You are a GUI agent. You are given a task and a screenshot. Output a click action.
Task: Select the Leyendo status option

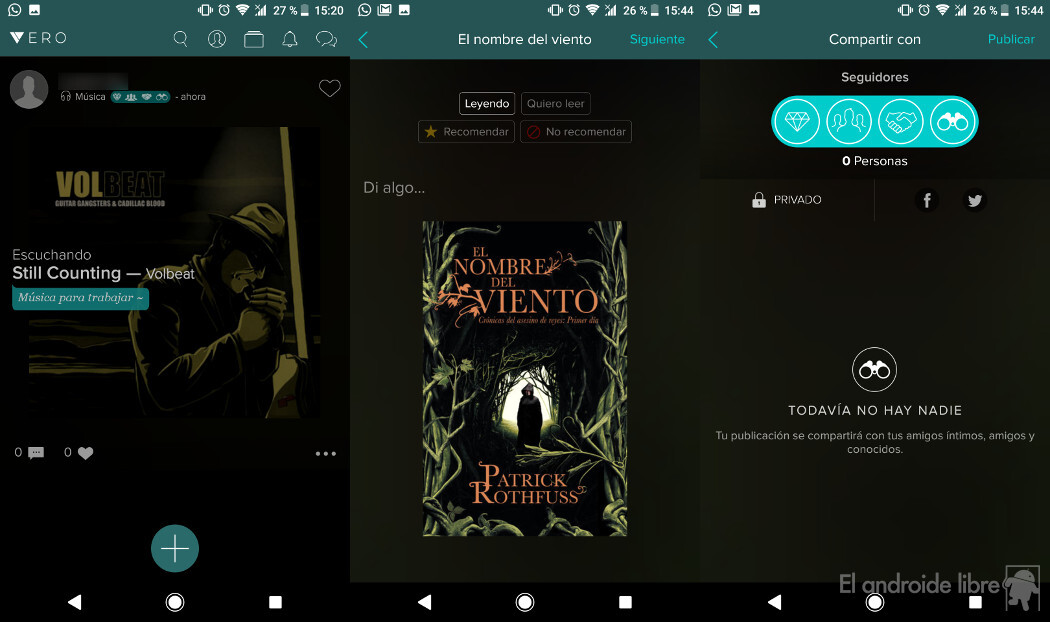coord(487,104)
